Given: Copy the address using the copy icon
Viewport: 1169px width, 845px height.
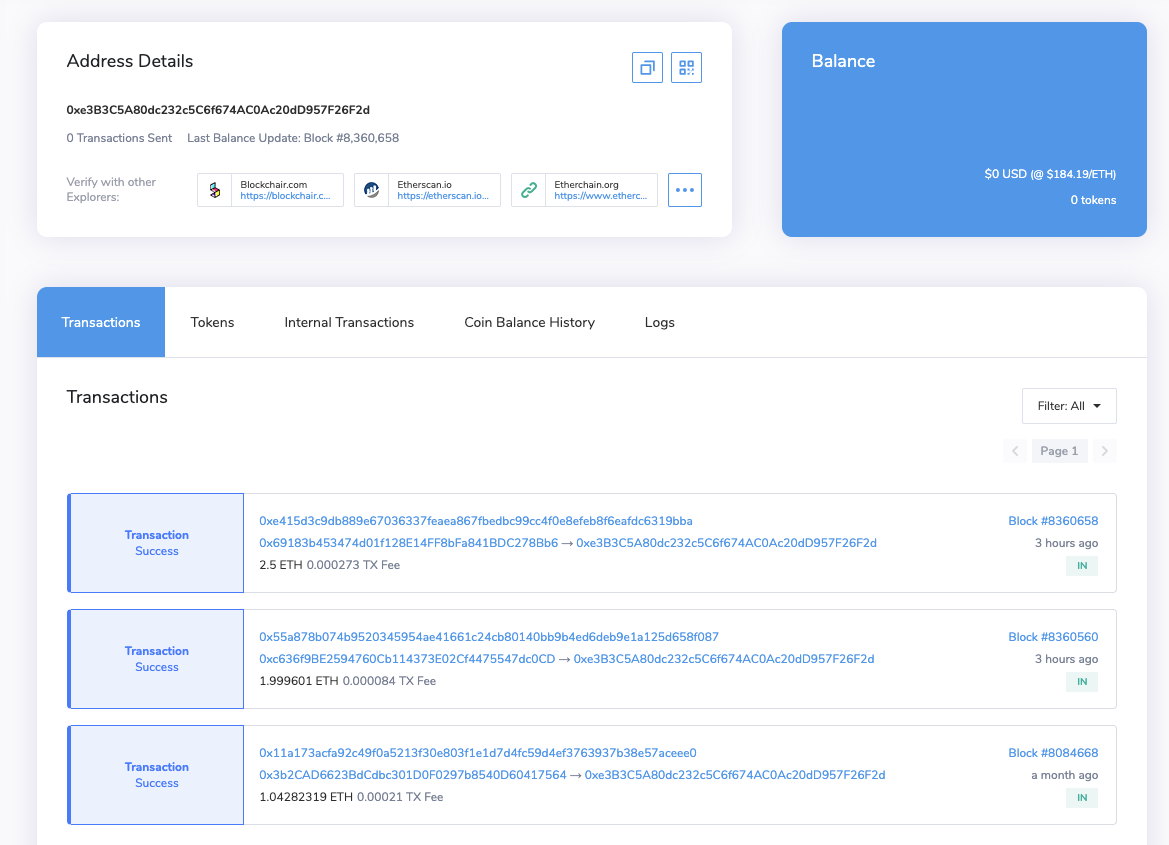Looking at the screenshot, I should [646, 67].
